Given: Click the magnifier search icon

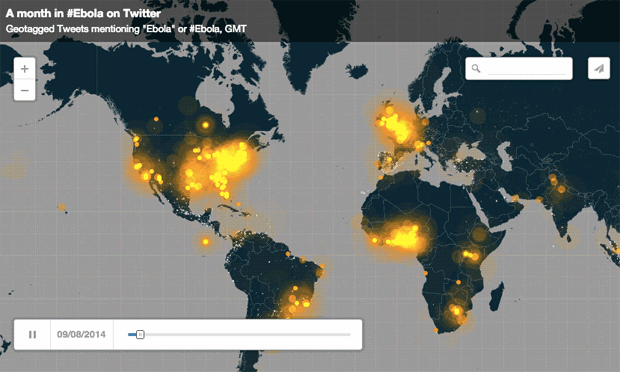Looking at the screenshot, I should coord(476,68).
